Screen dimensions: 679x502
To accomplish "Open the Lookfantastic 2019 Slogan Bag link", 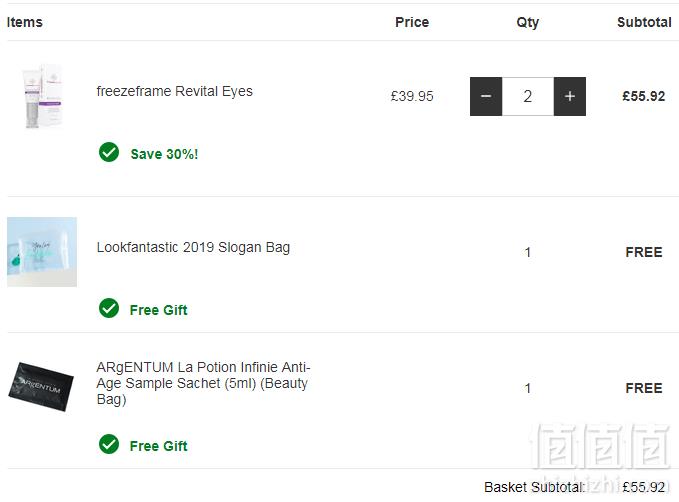I will [x=193, y=247].
